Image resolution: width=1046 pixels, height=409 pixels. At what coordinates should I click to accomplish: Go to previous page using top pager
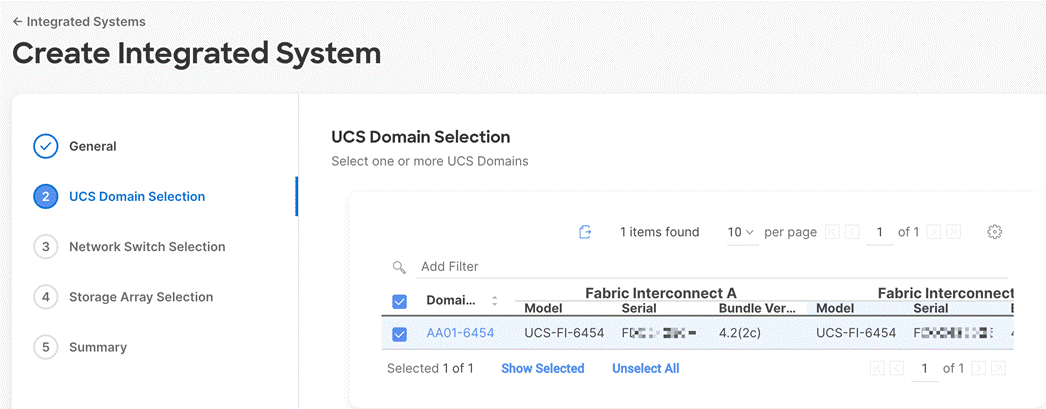pyautogui.click(x=852, y=232)
